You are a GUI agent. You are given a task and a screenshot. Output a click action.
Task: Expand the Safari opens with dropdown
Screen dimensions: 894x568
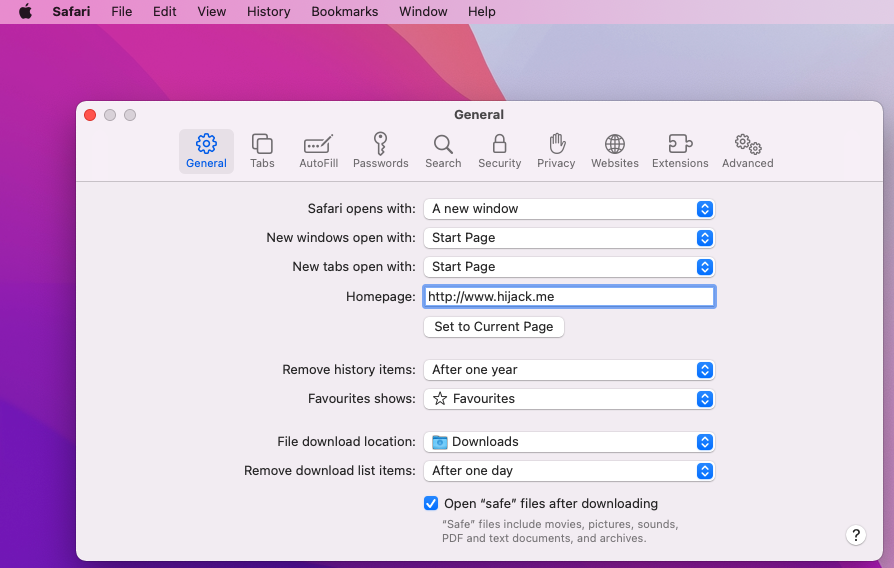569,209
